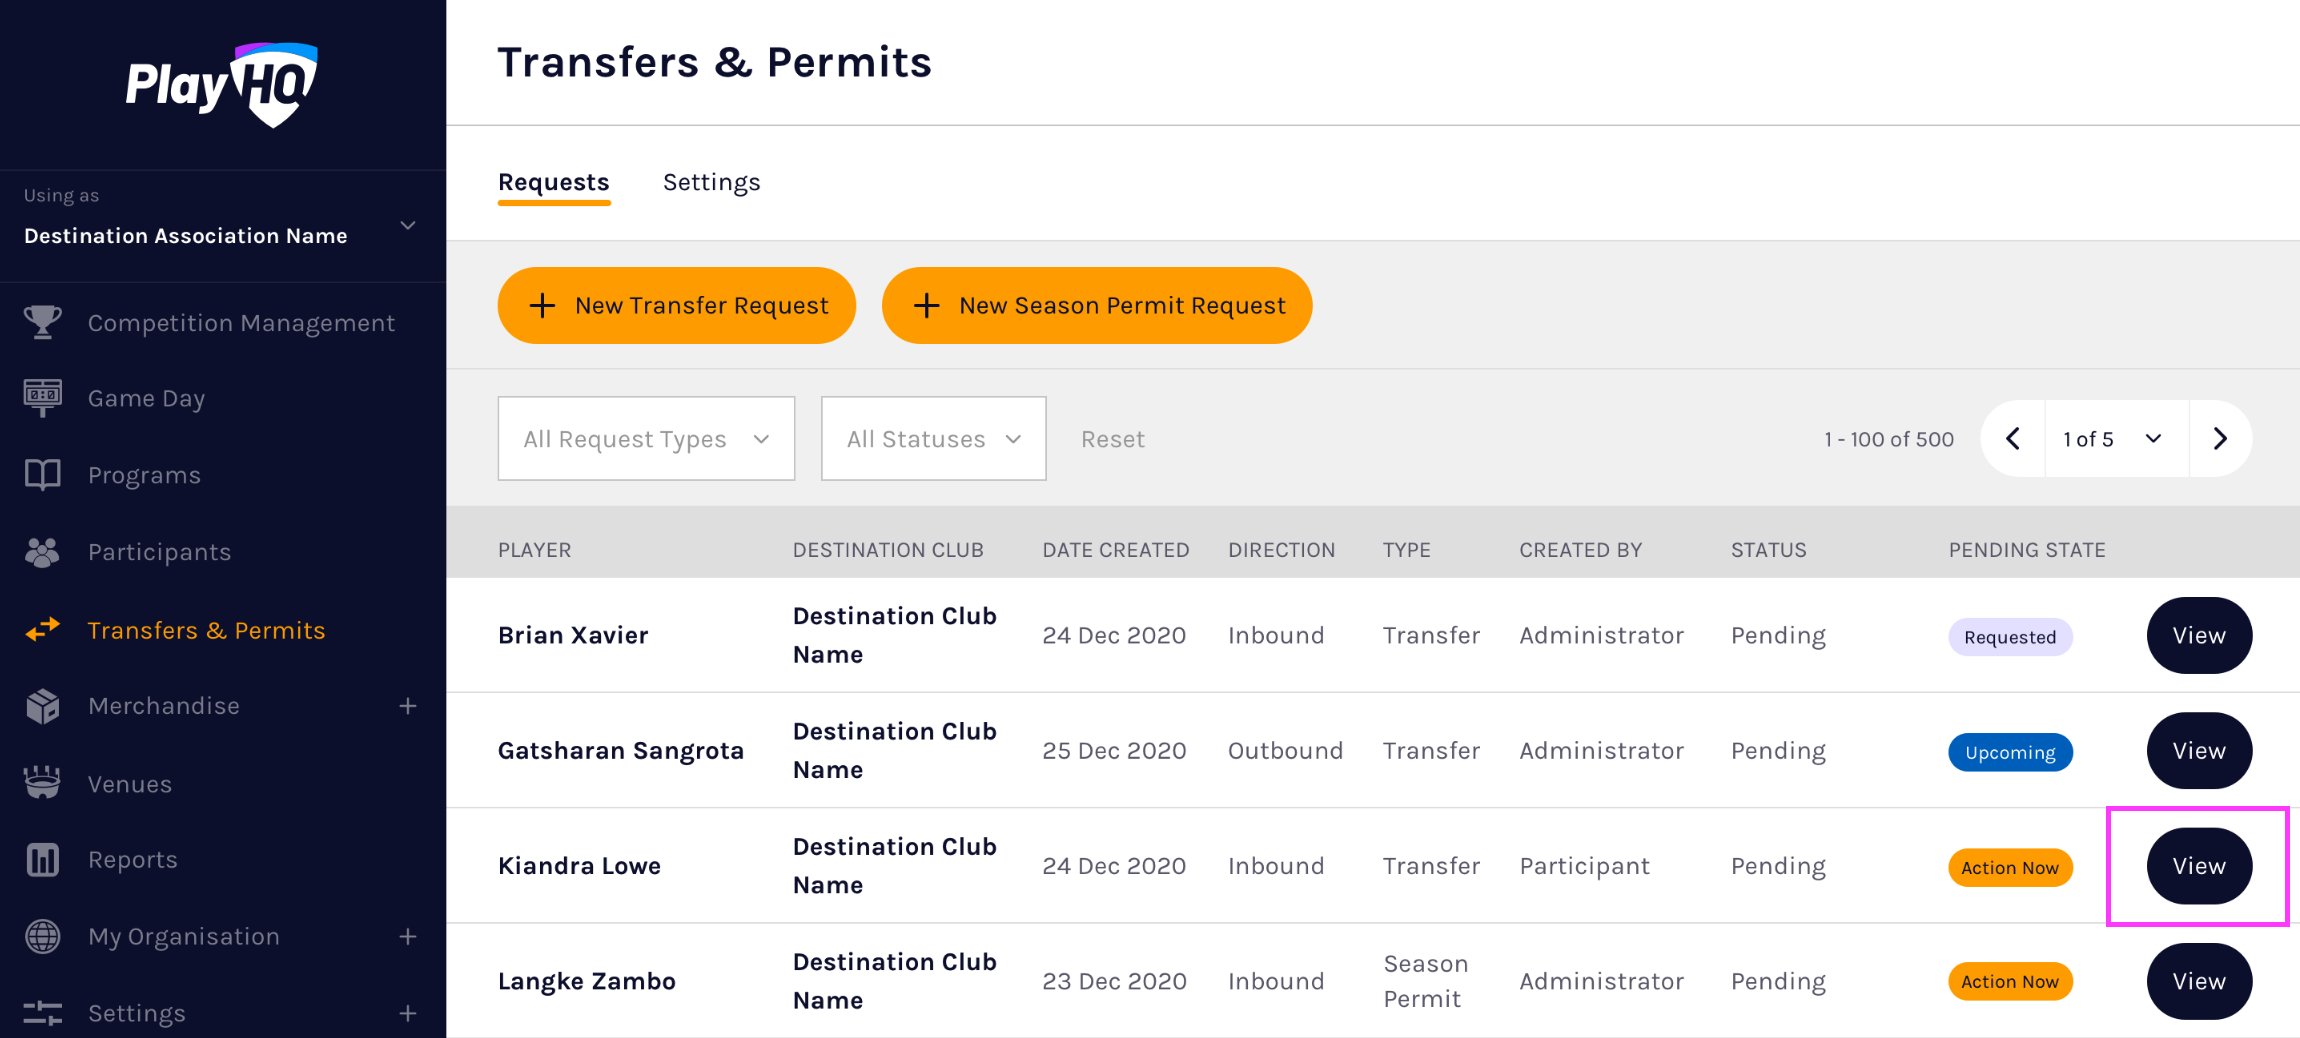Open the All Statuses filter dropdown
The height and width of the screenshot is (1038, 2300).
932,438
